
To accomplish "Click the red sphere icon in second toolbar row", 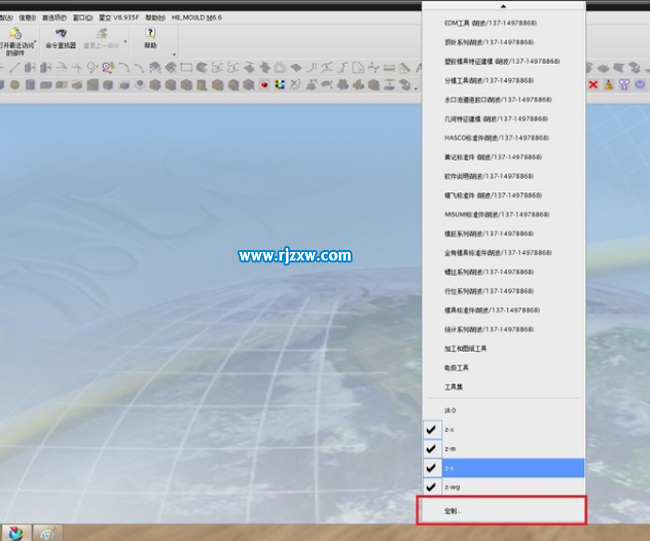I will [264, 85].
